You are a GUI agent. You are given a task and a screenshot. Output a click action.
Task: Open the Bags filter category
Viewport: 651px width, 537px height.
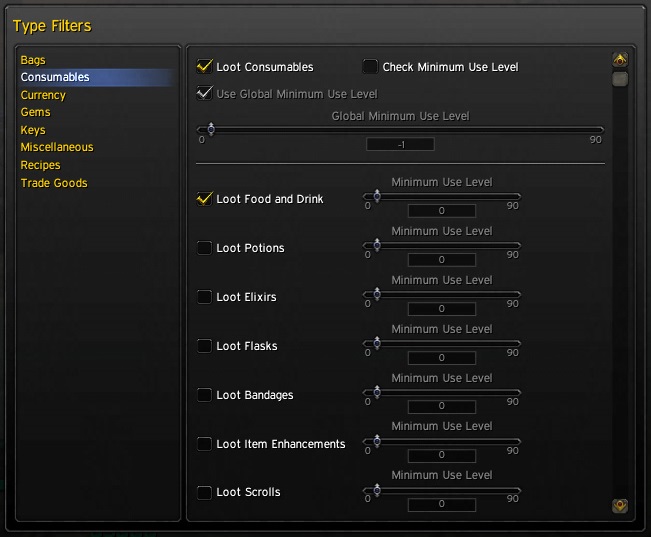point(33,60)
